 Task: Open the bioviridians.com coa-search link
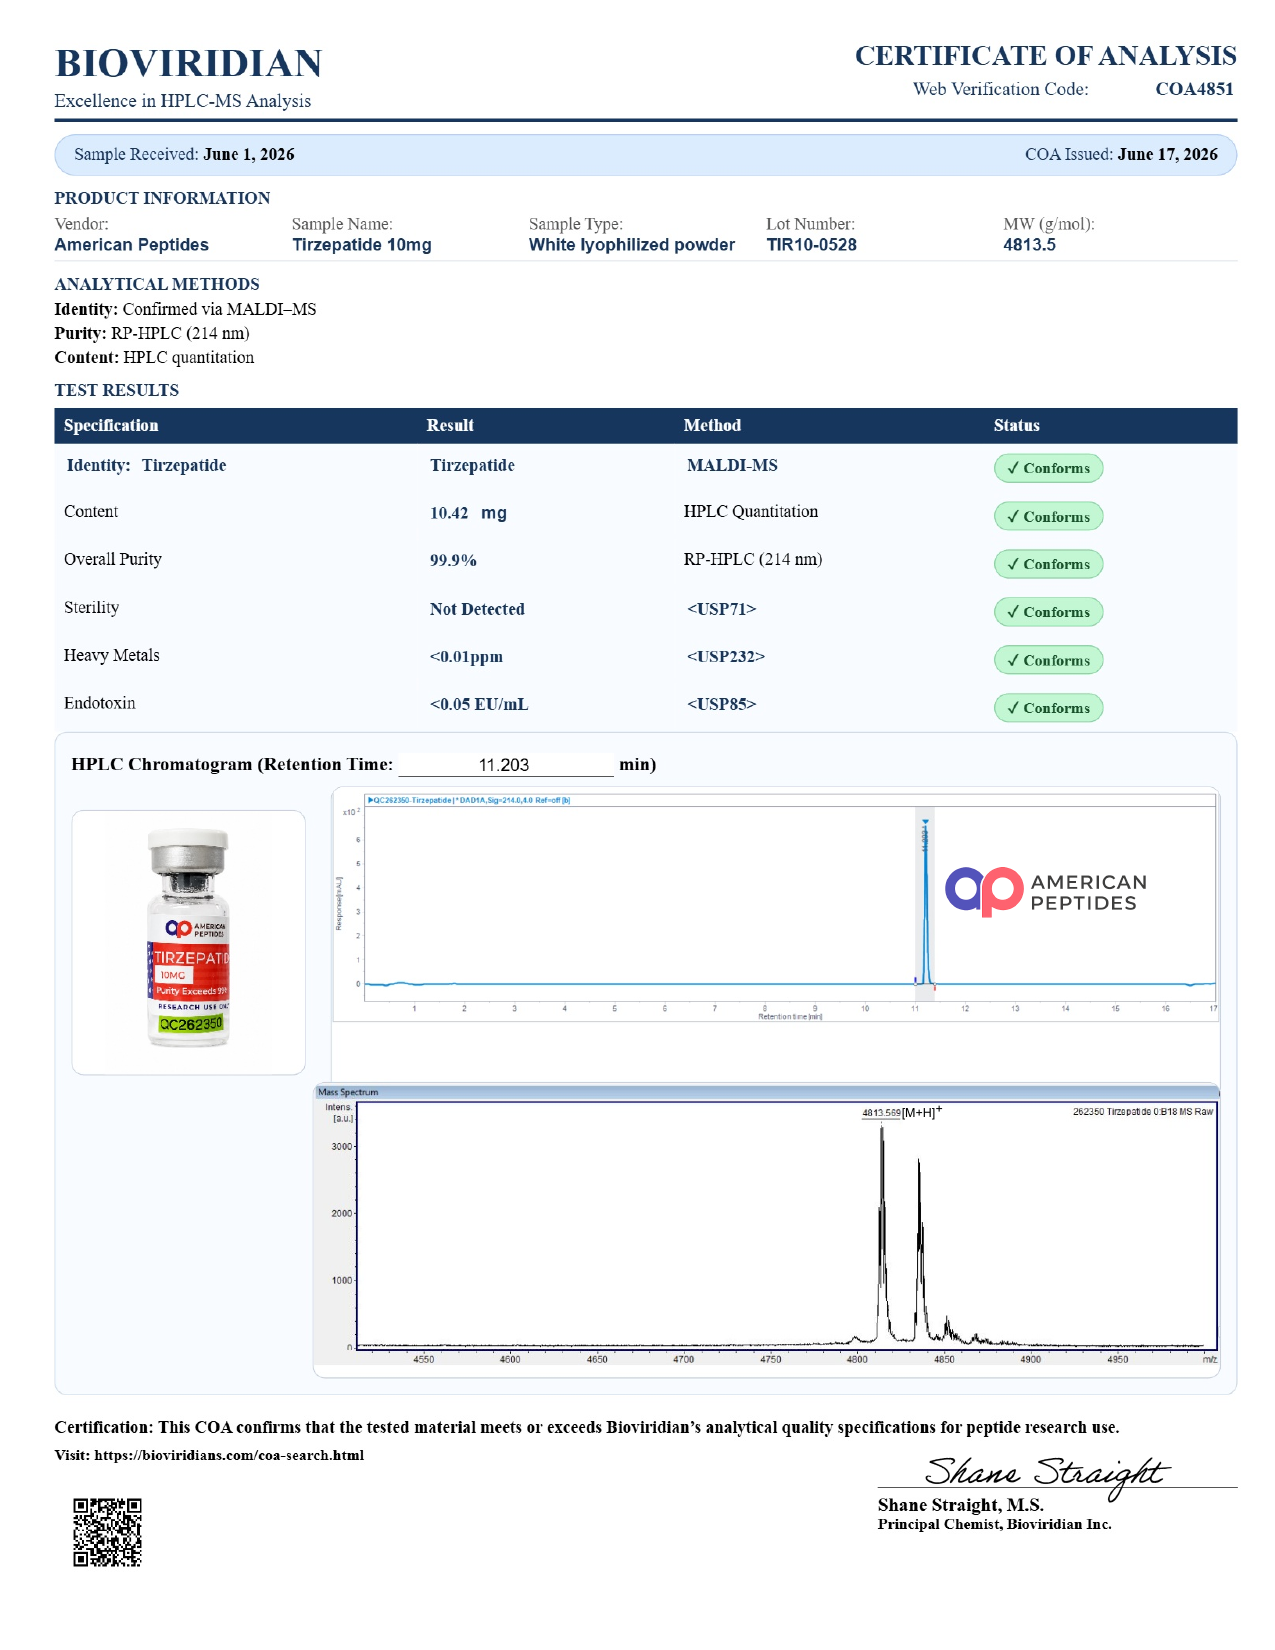click(x=229, y=1455)
